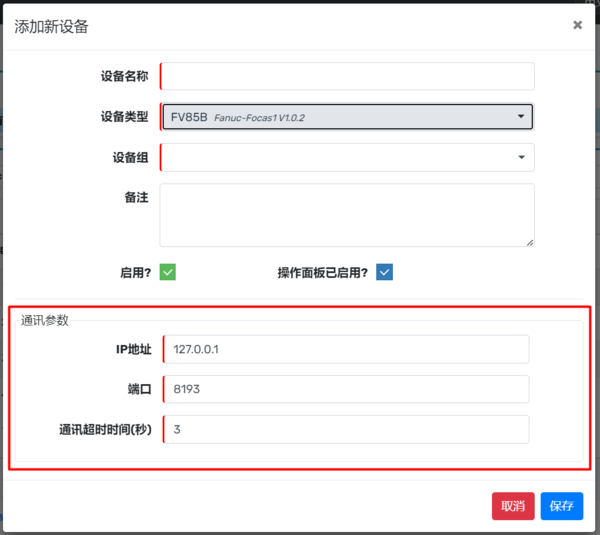Click the caret arrow in 设备类型 dropdown
This screenshot has width=600, height=535.
click(521, 117)
